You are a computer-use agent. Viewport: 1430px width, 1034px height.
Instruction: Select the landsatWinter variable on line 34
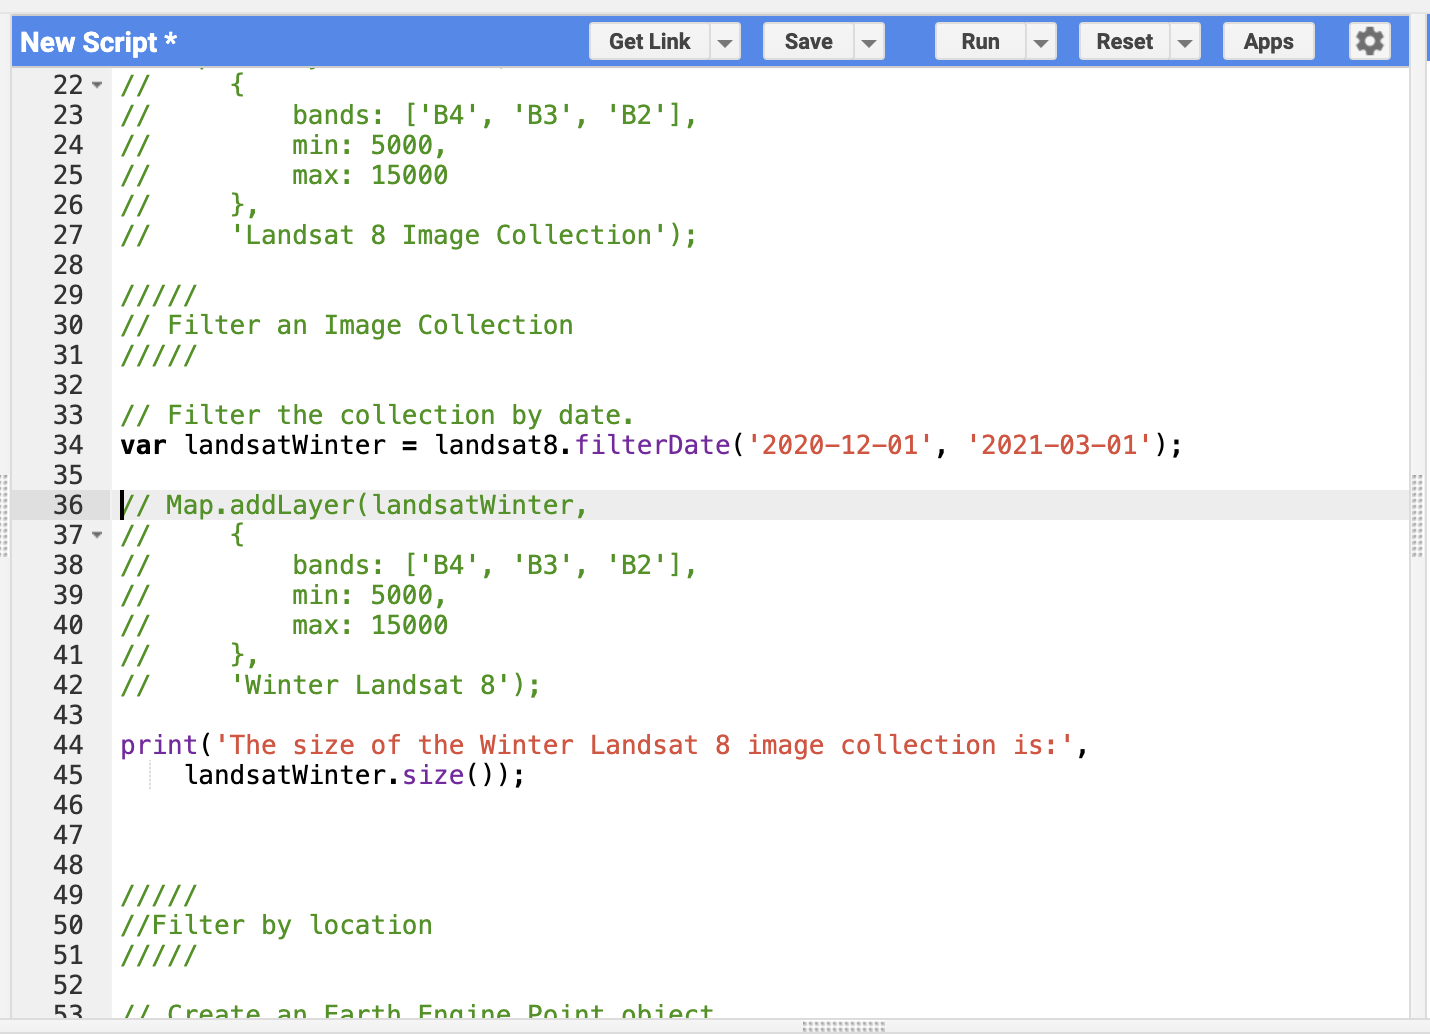(x=285, y=445)
